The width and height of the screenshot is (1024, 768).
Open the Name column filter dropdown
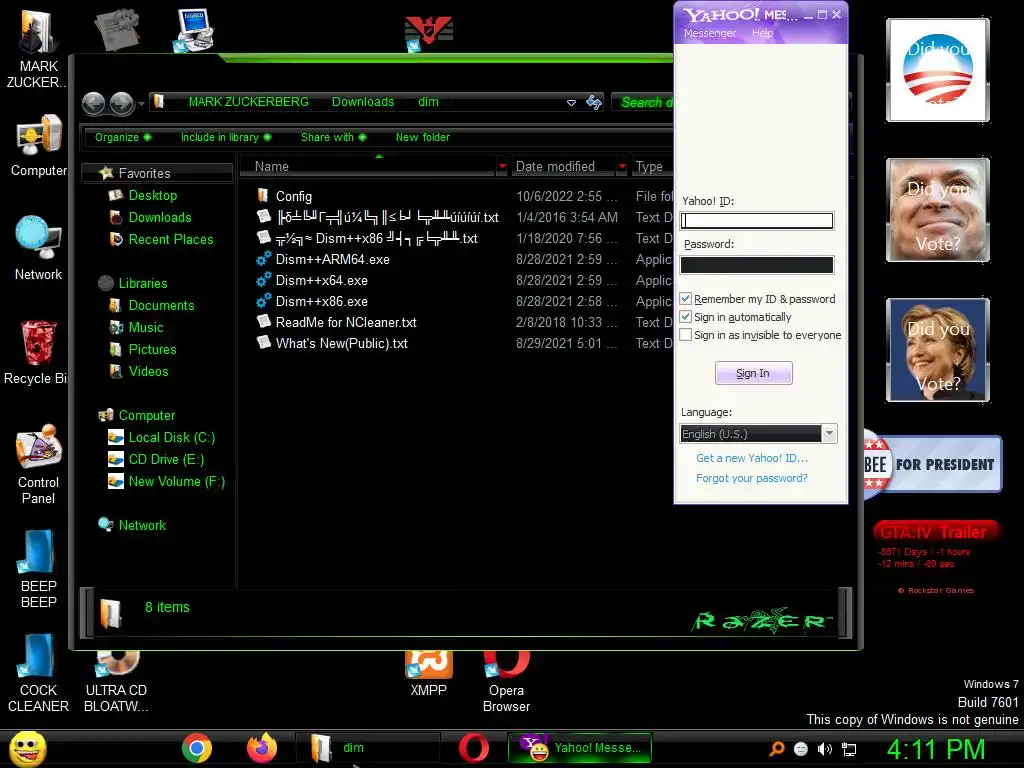[x=502, y=167]
